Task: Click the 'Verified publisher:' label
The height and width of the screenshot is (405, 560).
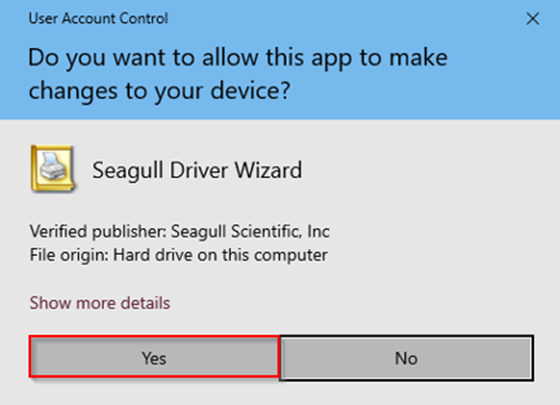Action: [98, 231]
